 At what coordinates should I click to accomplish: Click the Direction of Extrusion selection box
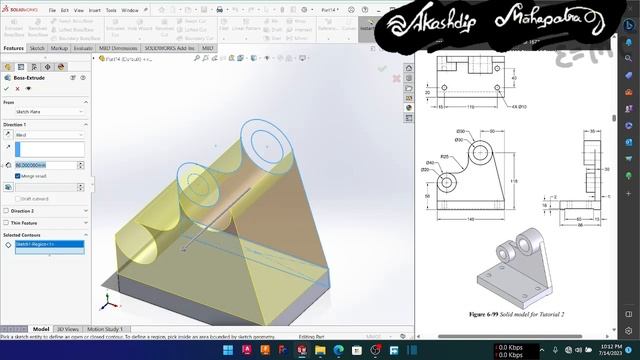[x=50, y=149]
